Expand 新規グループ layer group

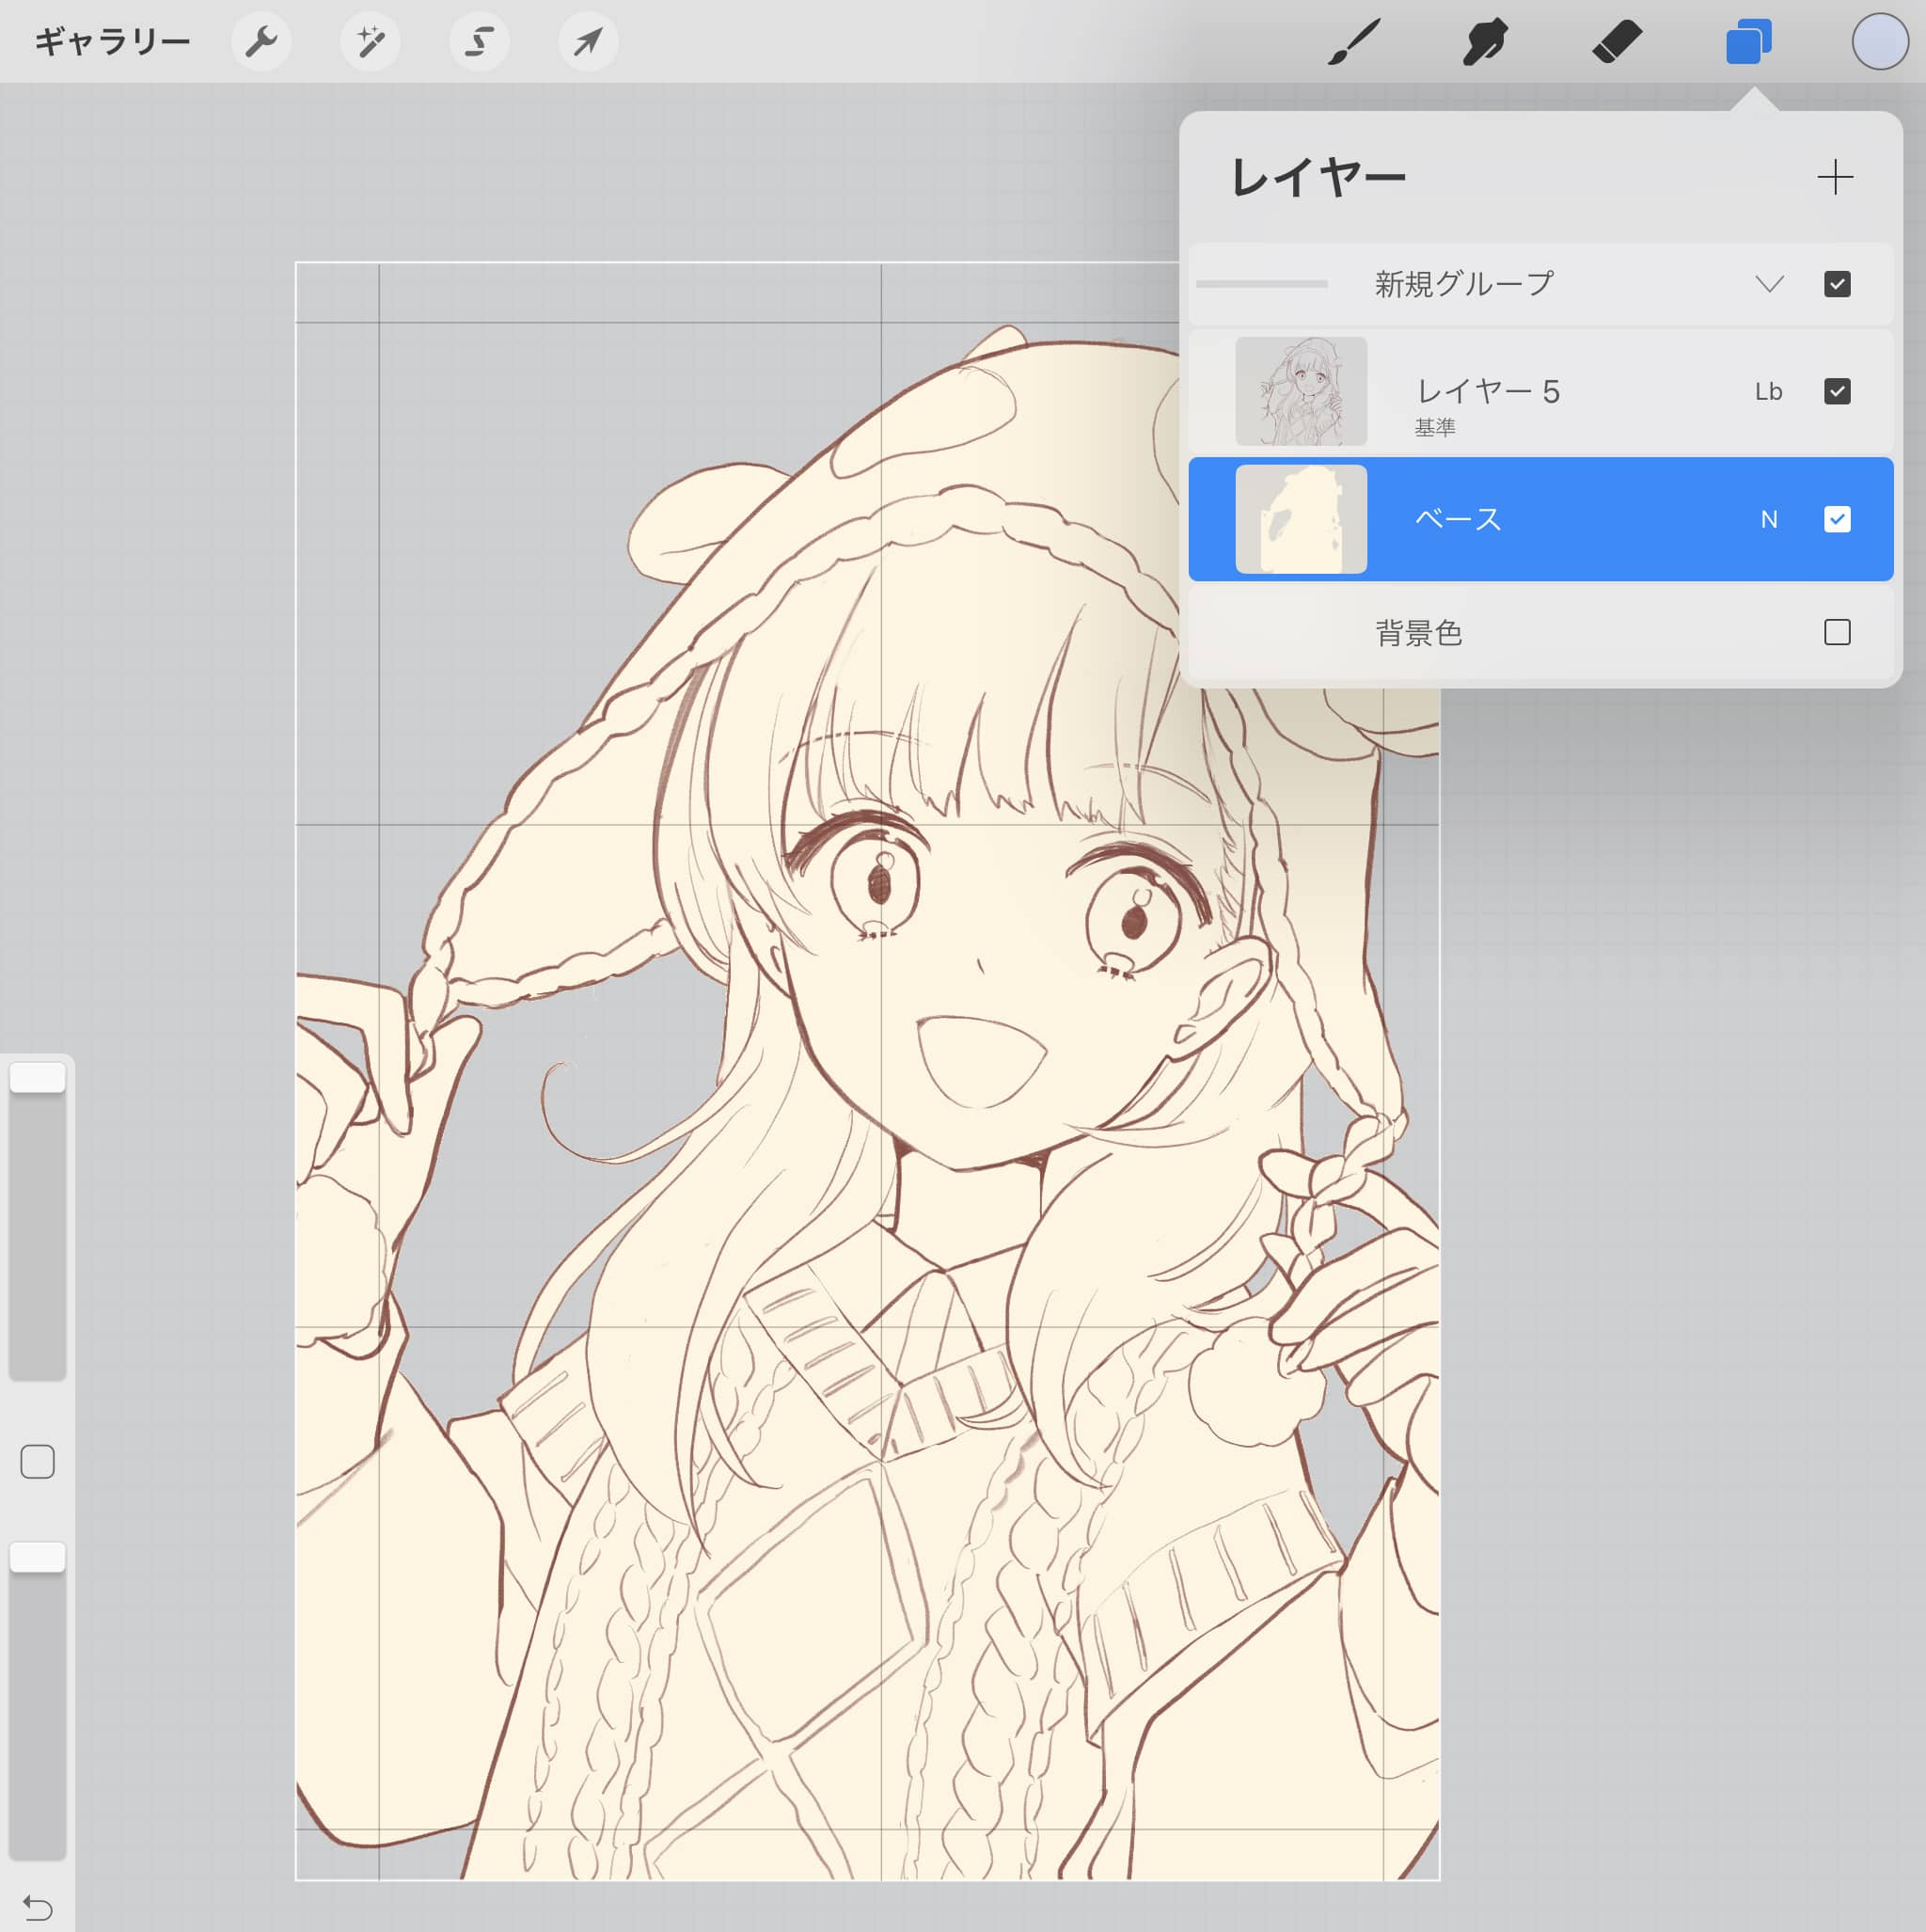[x=1765, y=282]
